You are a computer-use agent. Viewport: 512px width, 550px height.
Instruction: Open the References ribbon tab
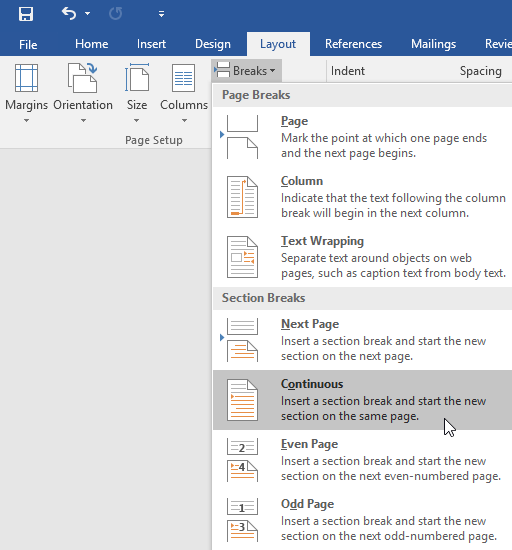(353, 44)
